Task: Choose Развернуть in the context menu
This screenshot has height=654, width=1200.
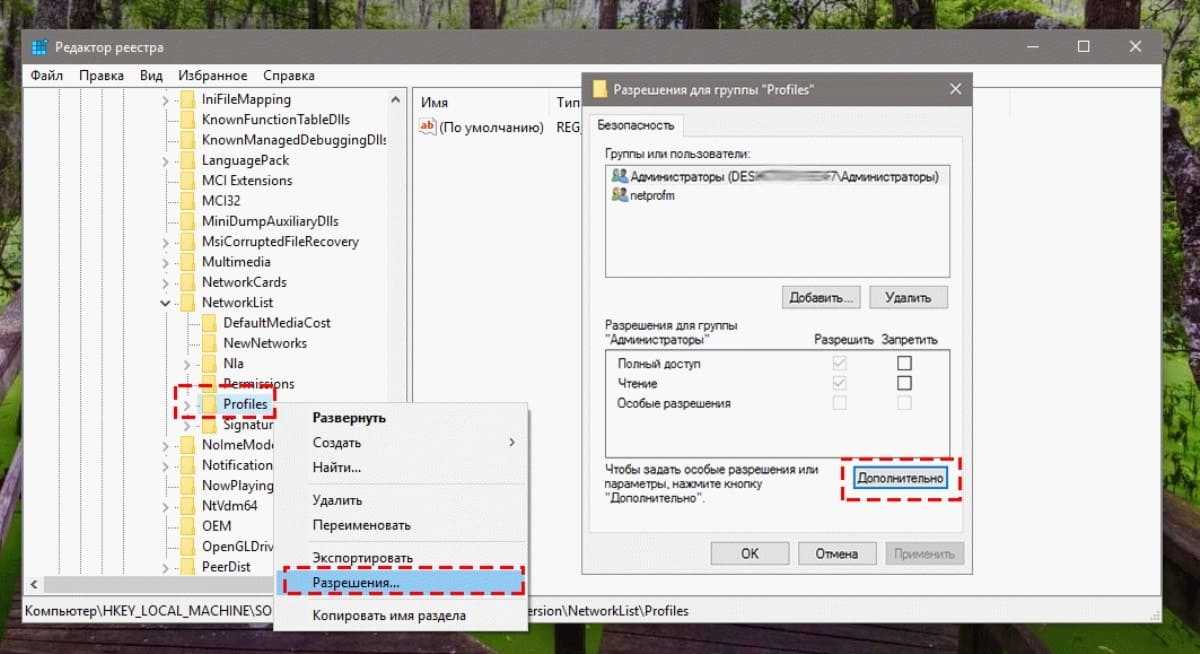Action: [x=403, y=418]
